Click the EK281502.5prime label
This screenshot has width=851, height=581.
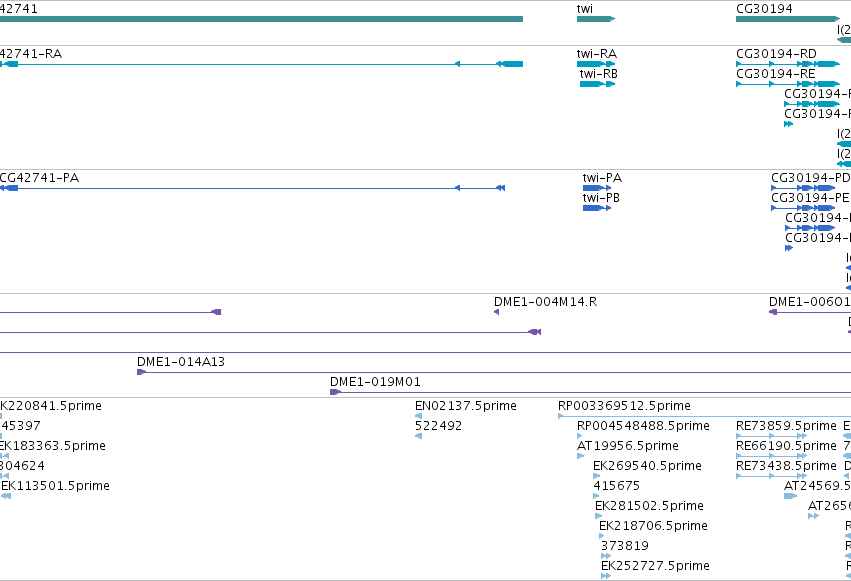coord(650,506)
